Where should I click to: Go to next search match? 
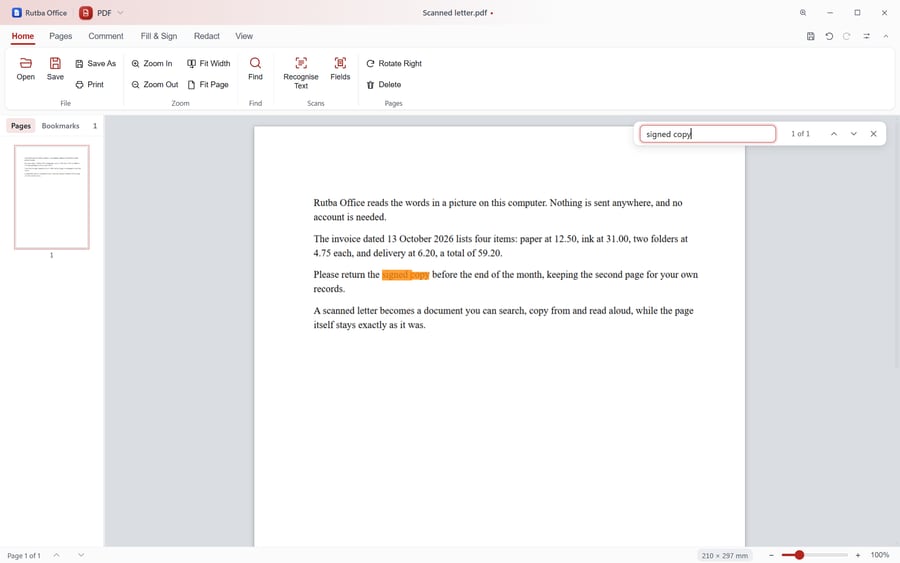(x=854, y=134)
